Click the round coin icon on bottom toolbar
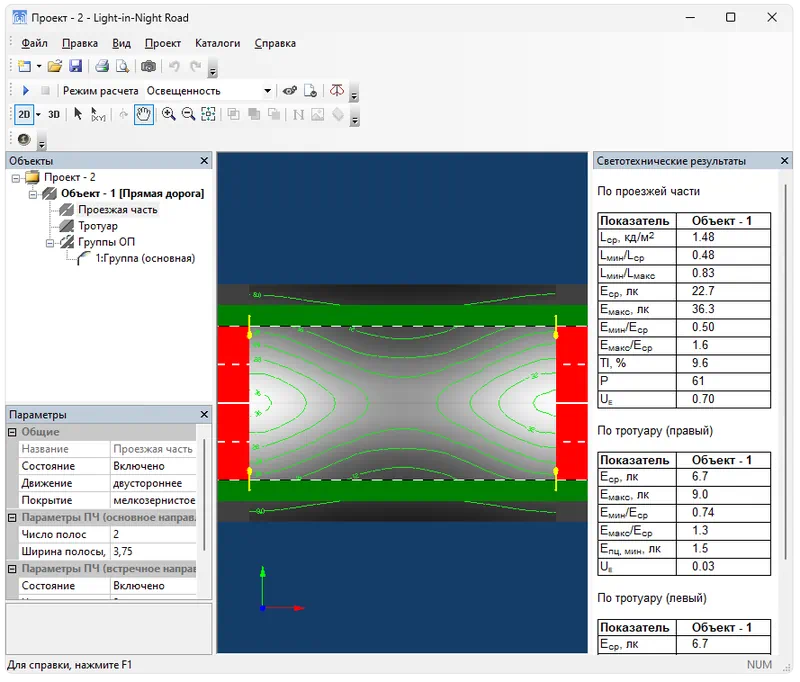This screenshot has width=800, height=682. coord(24,139)
